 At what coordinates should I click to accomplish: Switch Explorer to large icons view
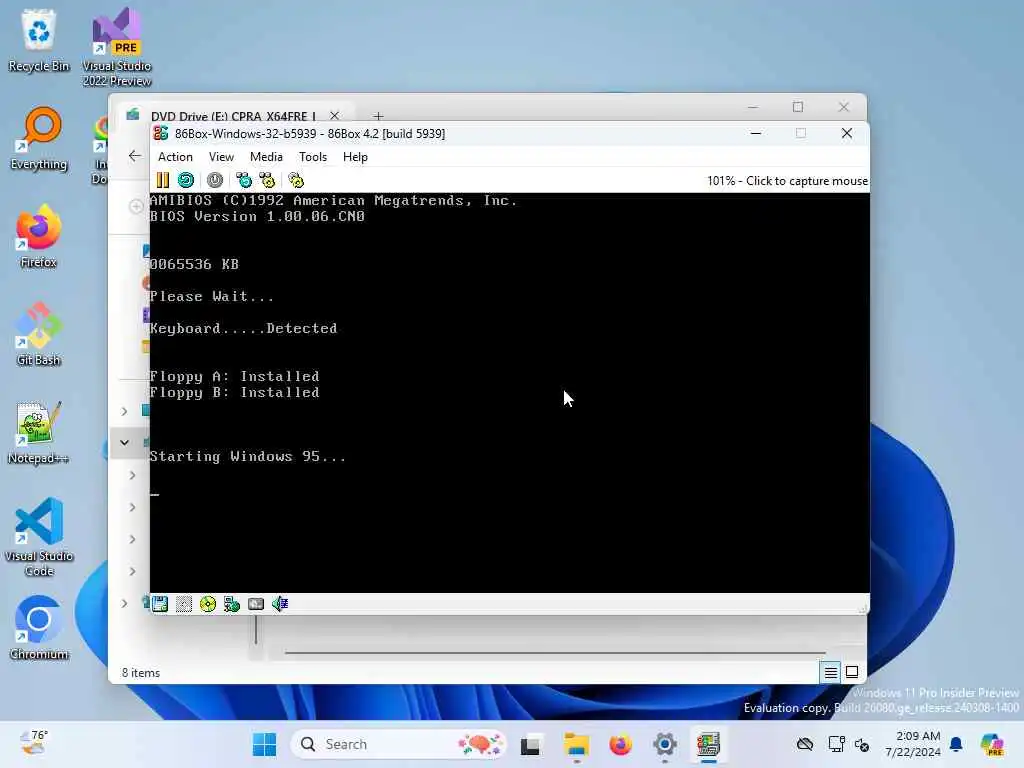(852, 672)
